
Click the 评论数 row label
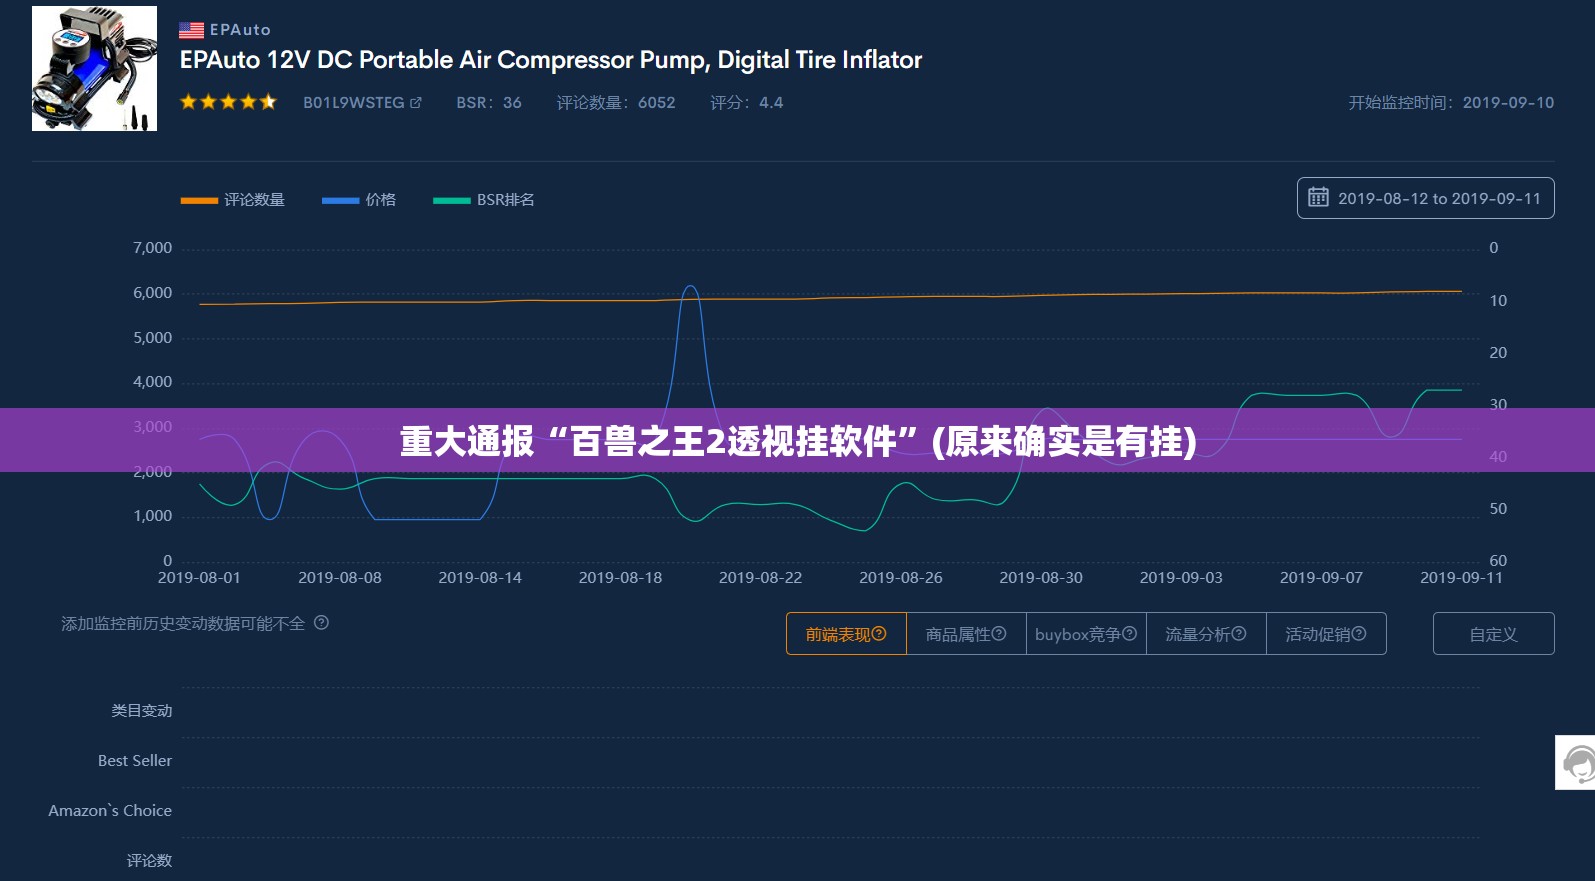(x=149, y=861)
